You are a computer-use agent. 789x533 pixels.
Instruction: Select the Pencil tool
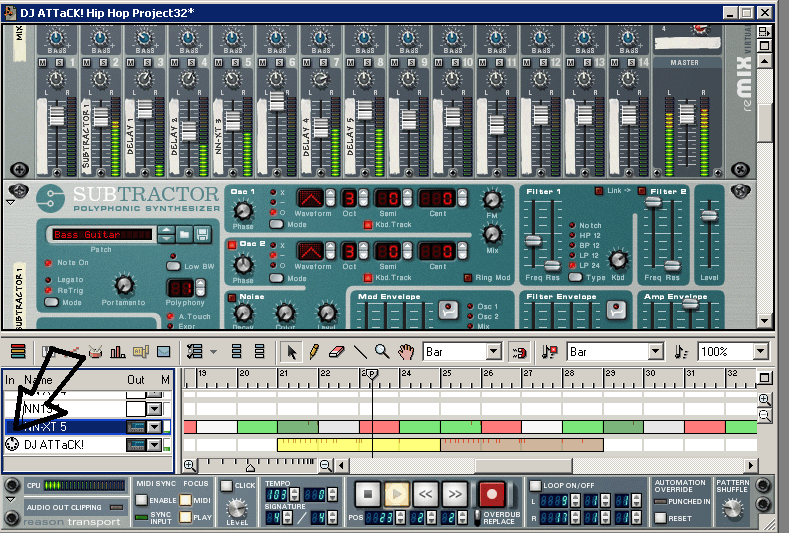tap(314, 351)
